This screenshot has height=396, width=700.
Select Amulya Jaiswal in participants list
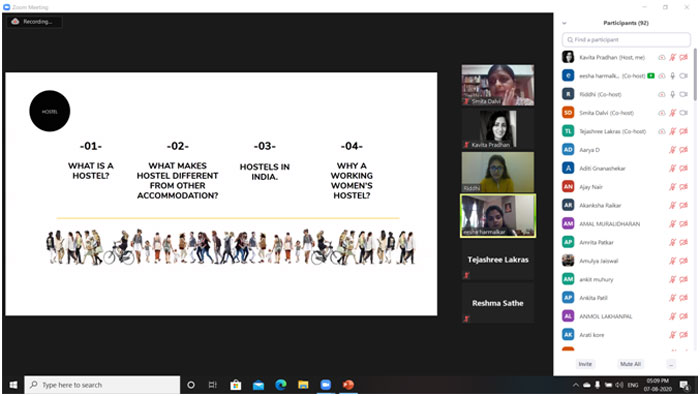626,261
